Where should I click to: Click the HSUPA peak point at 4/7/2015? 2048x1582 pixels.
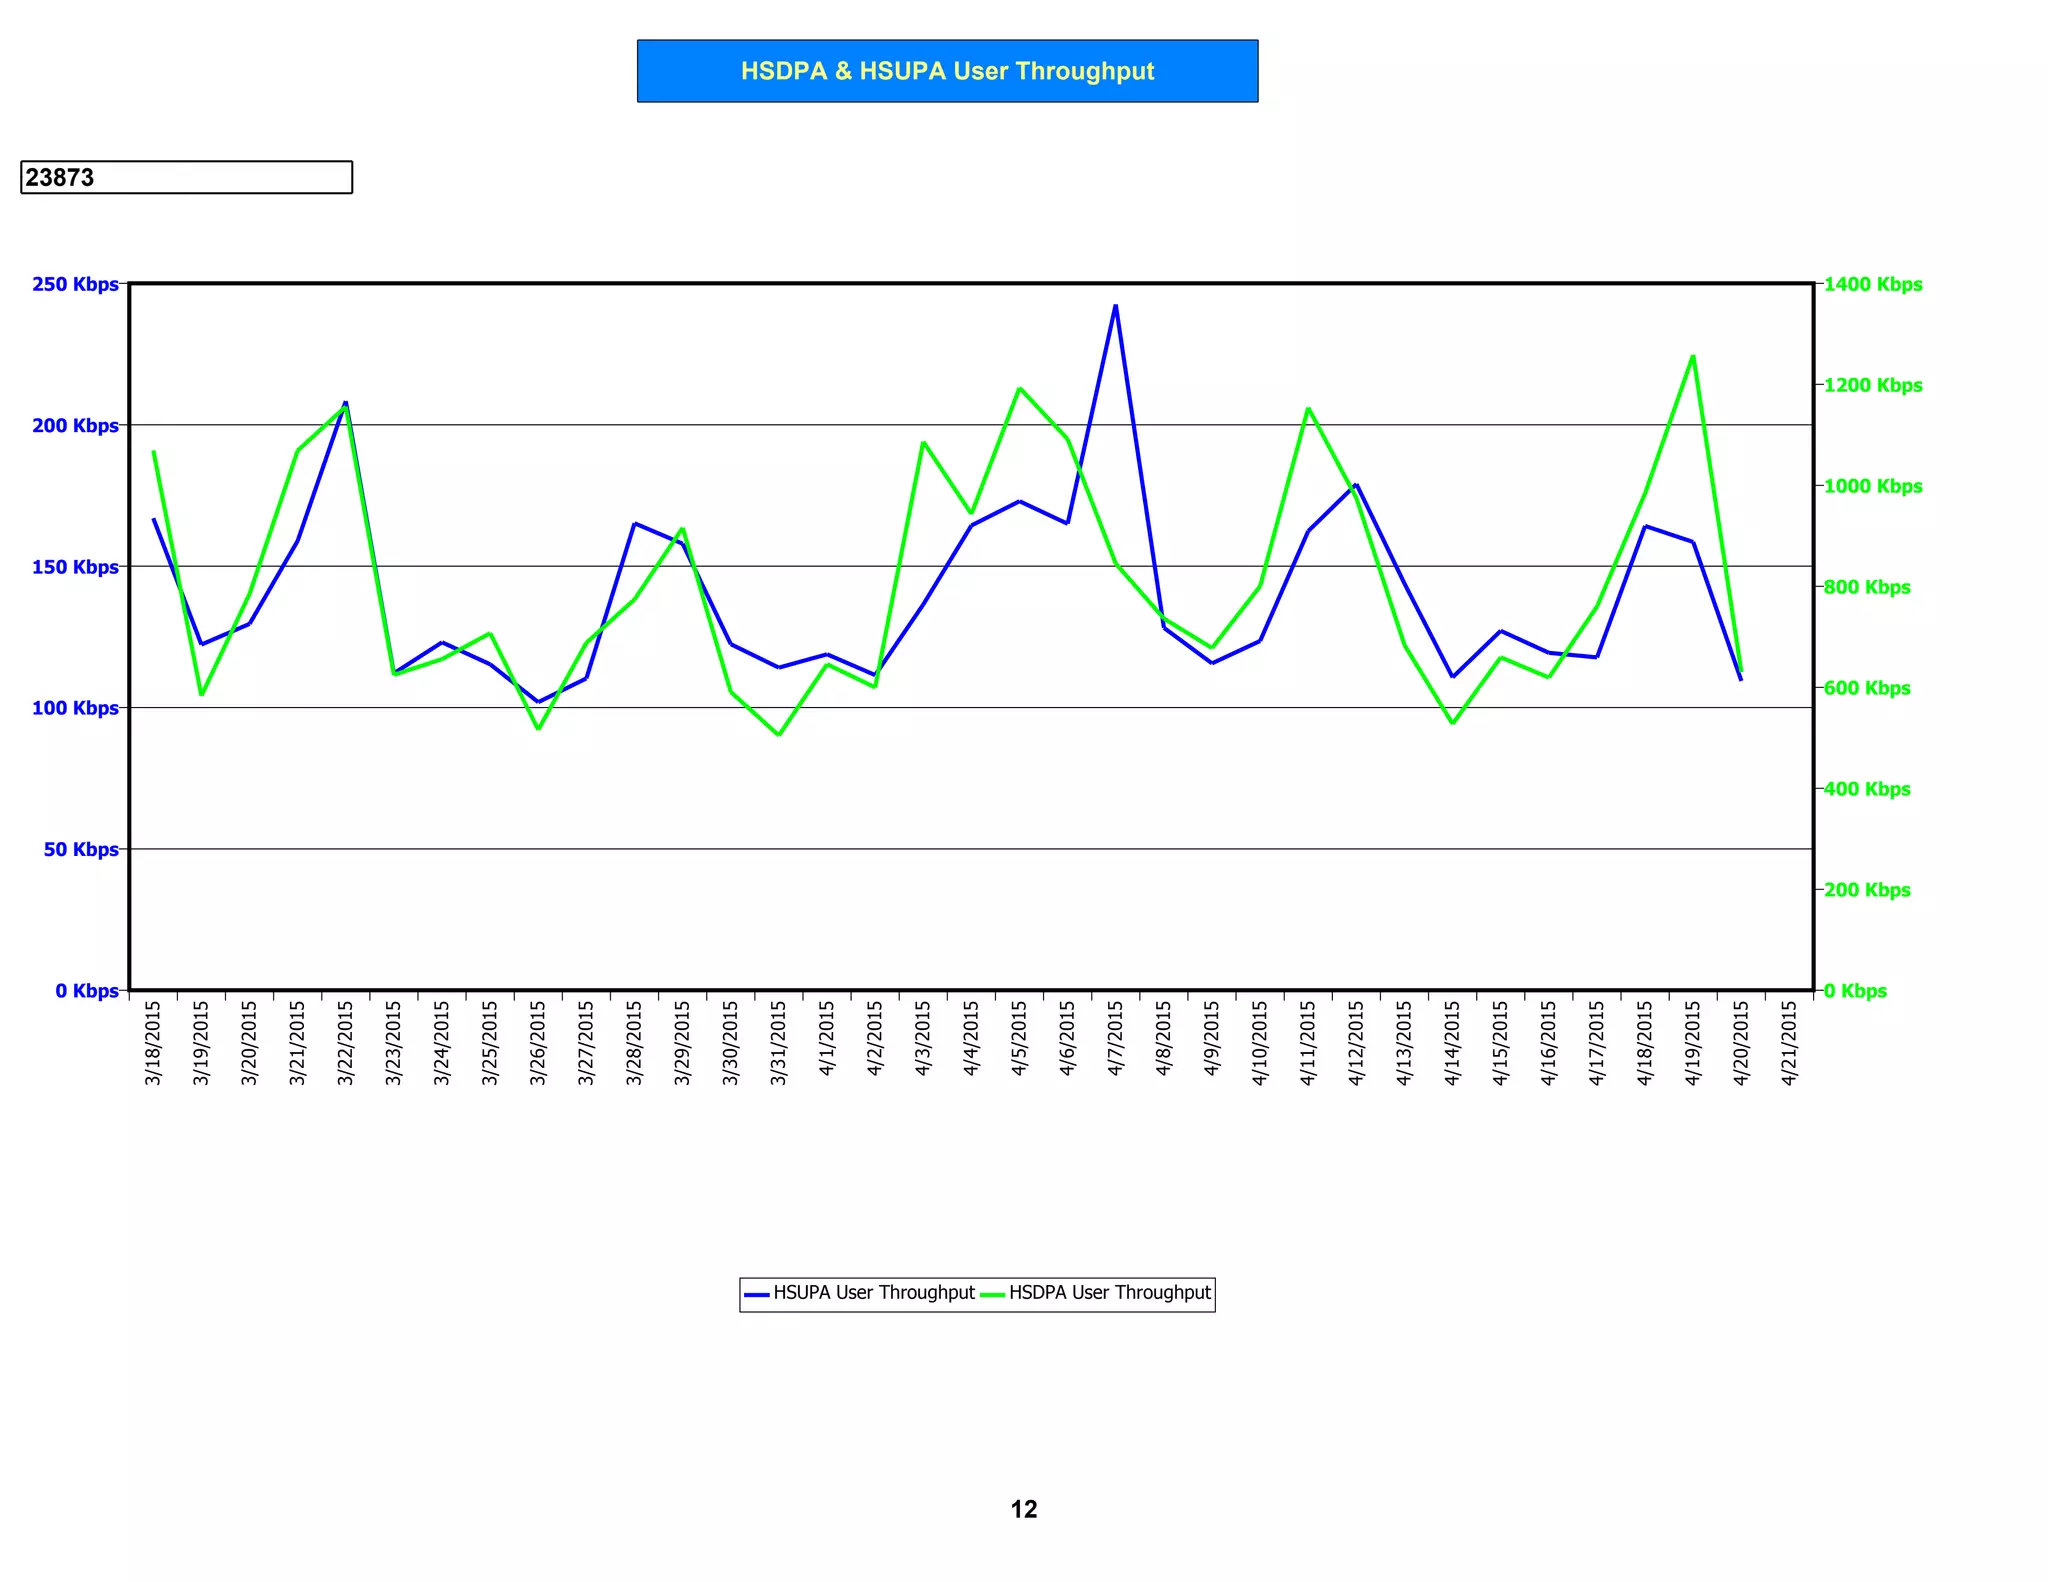tap(1116, 306)
